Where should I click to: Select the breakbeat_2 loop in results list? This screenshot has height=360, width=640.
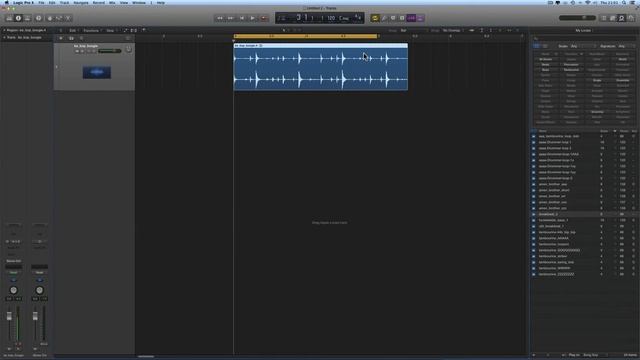584,214
